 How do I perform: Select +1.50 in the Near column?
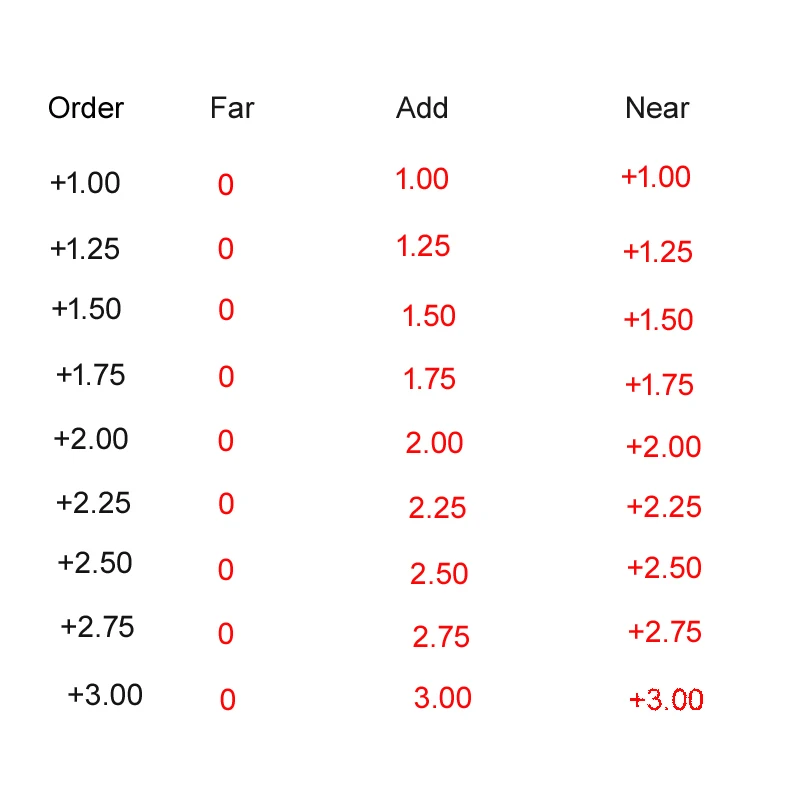[x=658, y=320]
